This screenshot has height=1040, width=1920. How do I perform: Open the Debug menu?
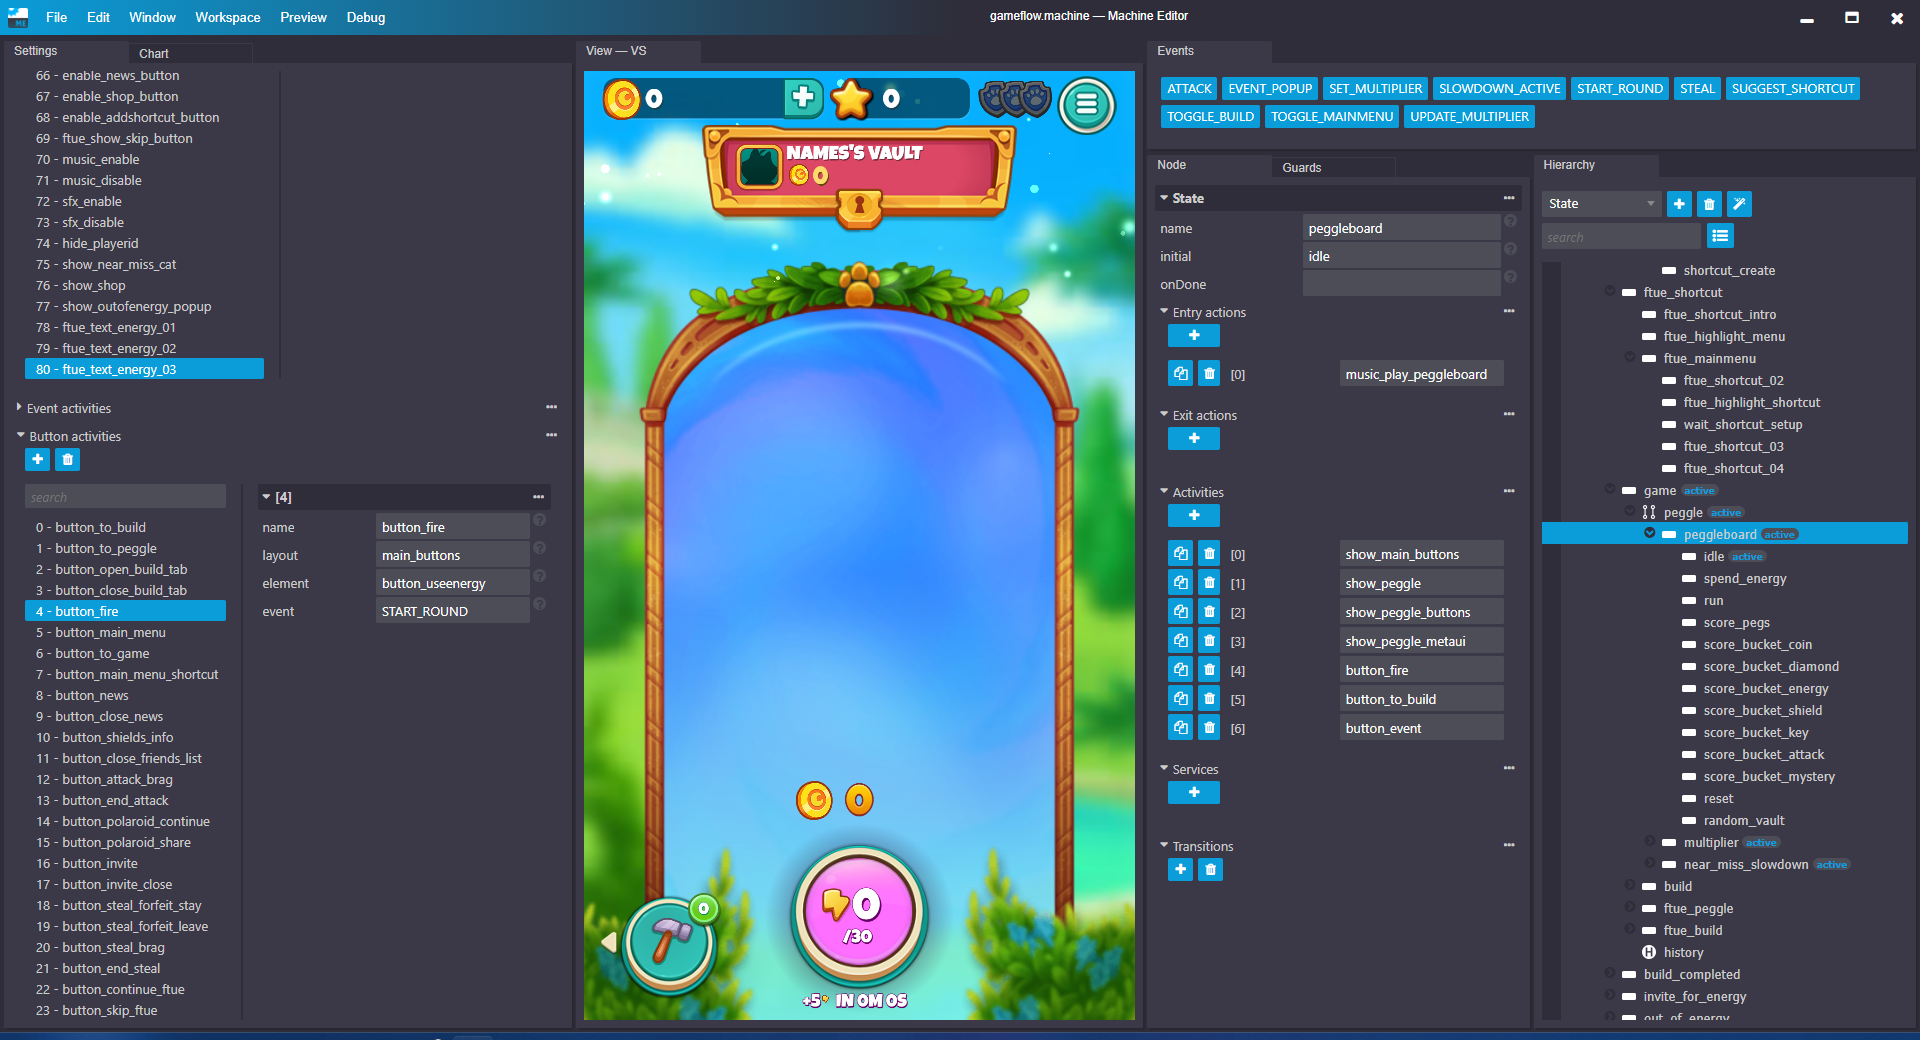click(x=366, y=17)
